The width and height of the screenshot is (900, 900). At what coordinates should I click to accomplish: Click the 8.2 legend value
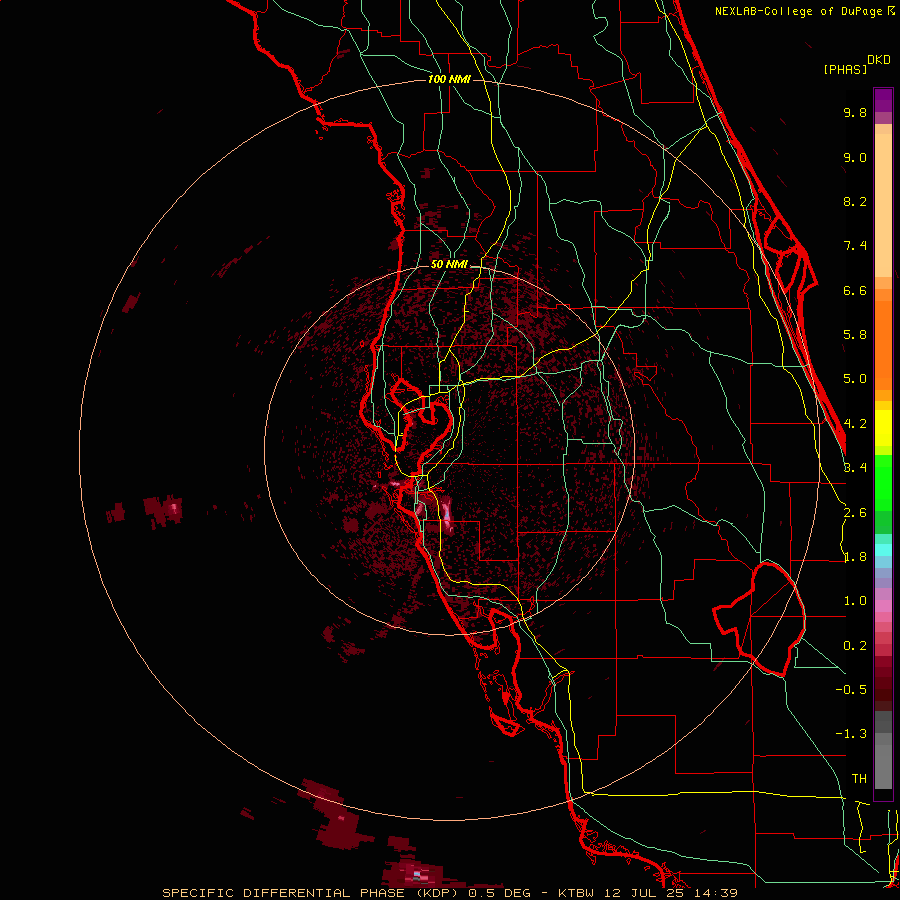(x=855, y=201)
